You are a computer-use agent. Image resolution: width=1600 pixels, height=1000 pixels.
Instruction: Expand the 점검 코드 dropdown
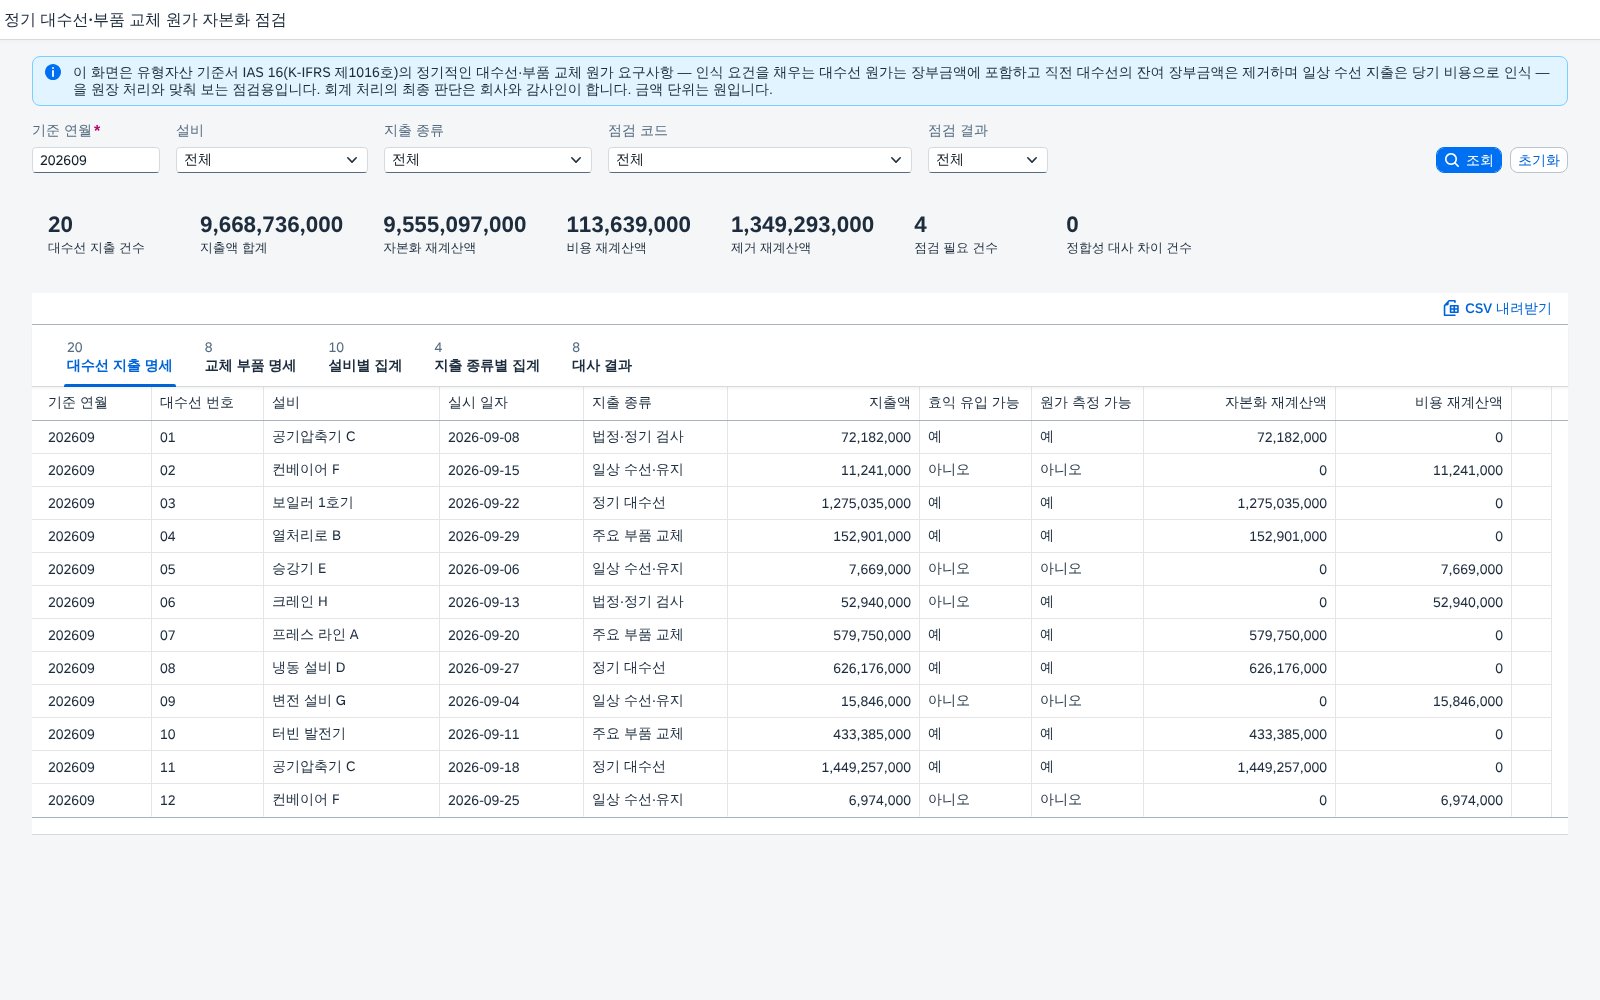click(760, 160)
